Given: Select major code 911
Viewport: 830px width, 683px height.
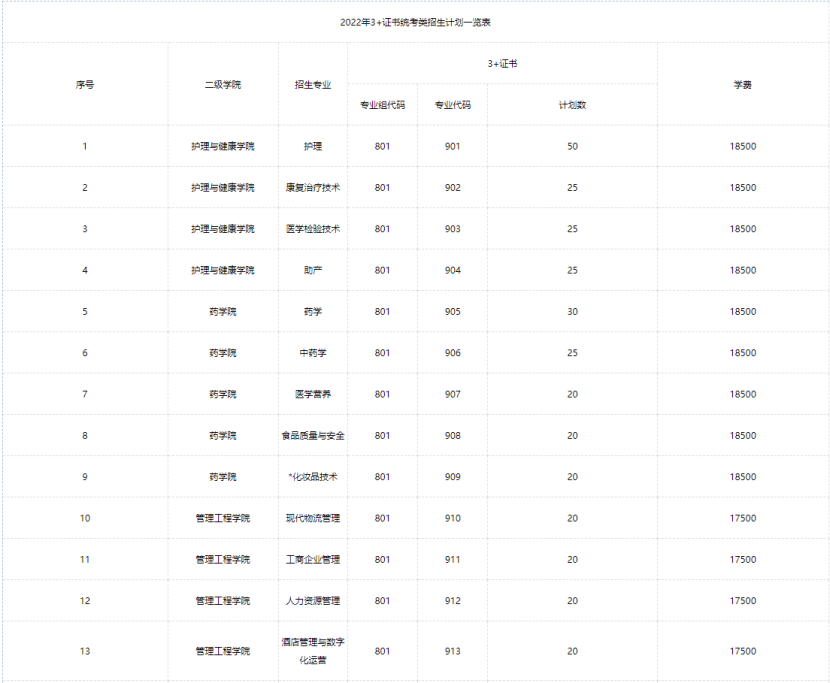Looking at the screenshot, I should (453, 559).
